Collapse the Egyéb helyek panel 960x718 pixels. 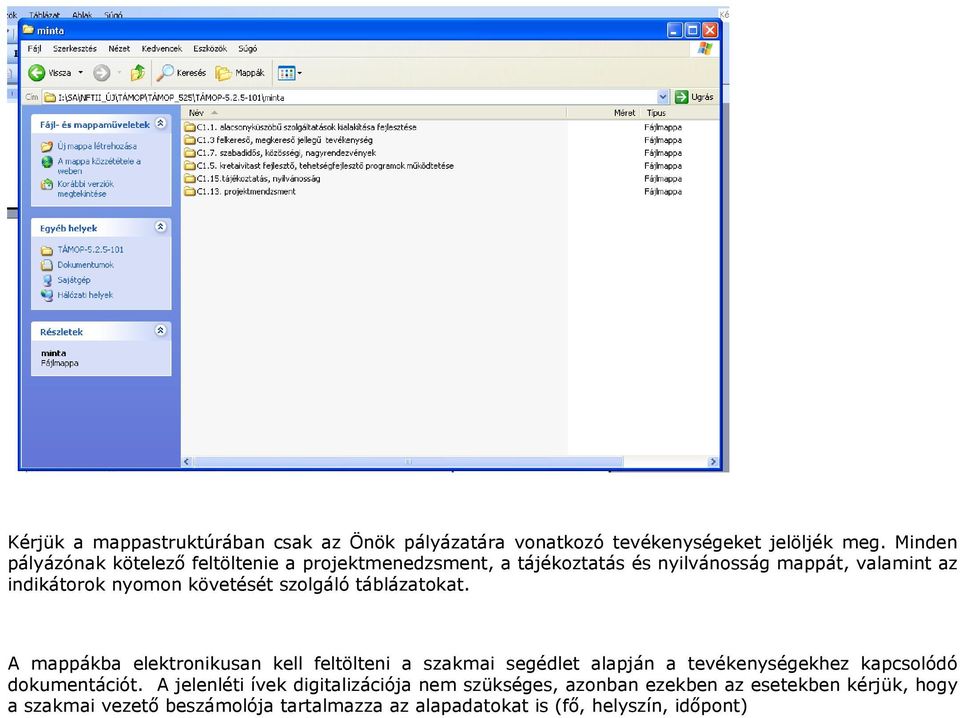(x=160, y=227)
